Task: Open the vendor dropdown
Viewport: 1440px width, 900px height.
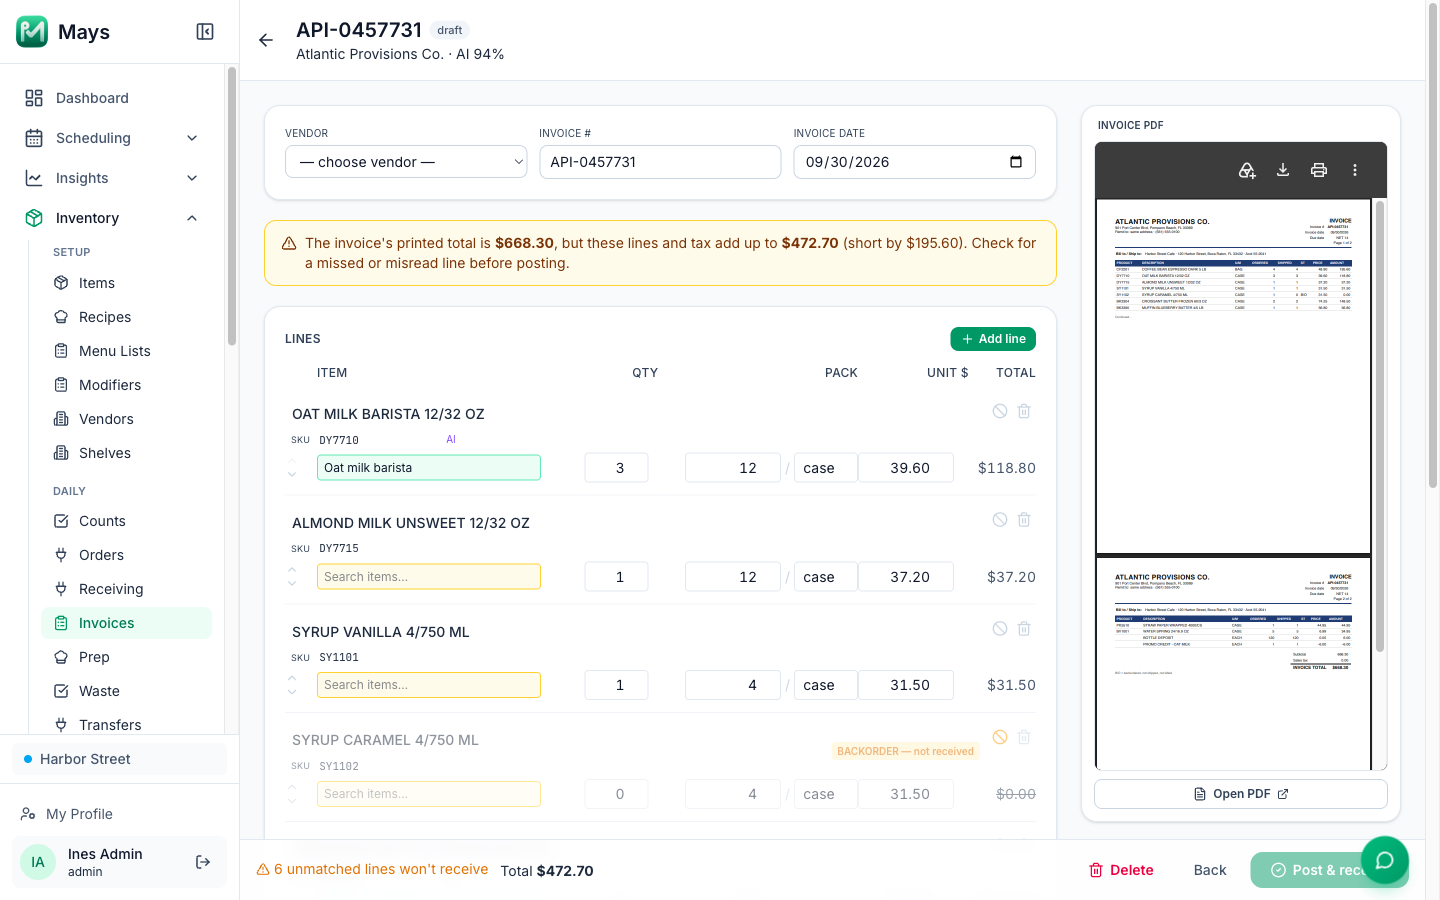Action: click(406, 162)
